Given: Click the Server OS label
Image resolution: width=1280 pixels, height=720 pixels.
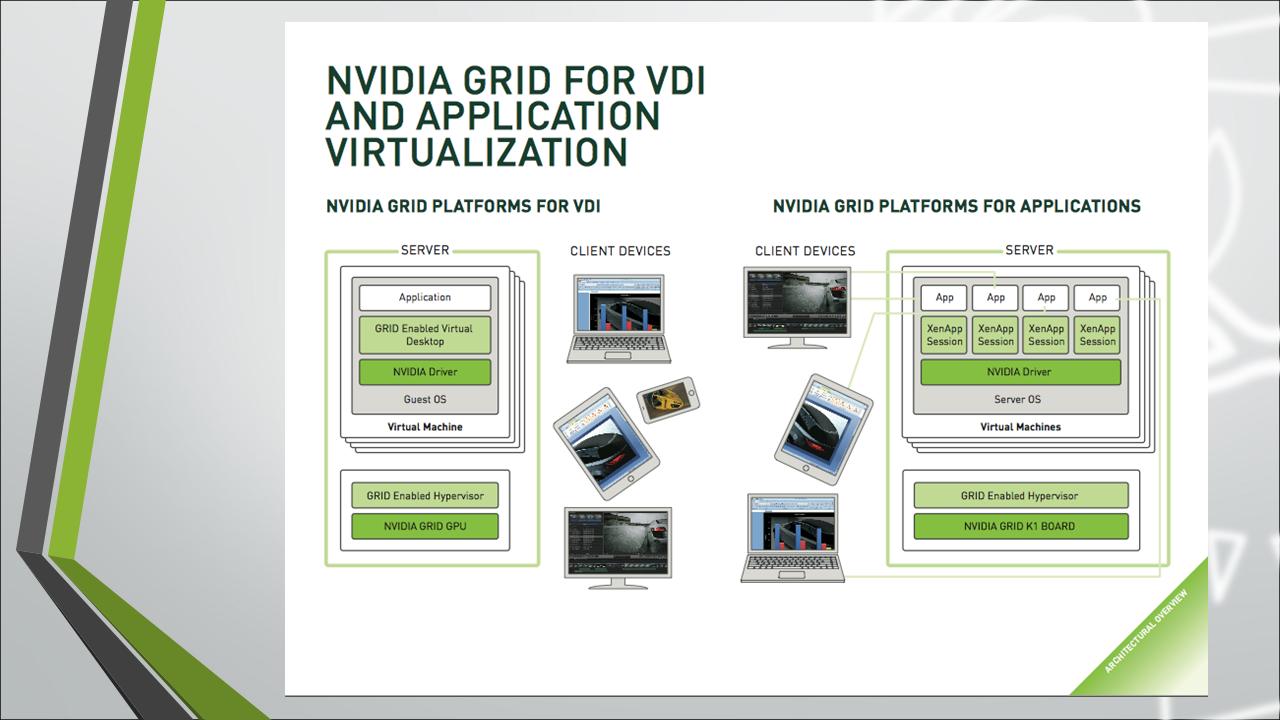Looking at the screenshot, I should (x=1019, y=399).
